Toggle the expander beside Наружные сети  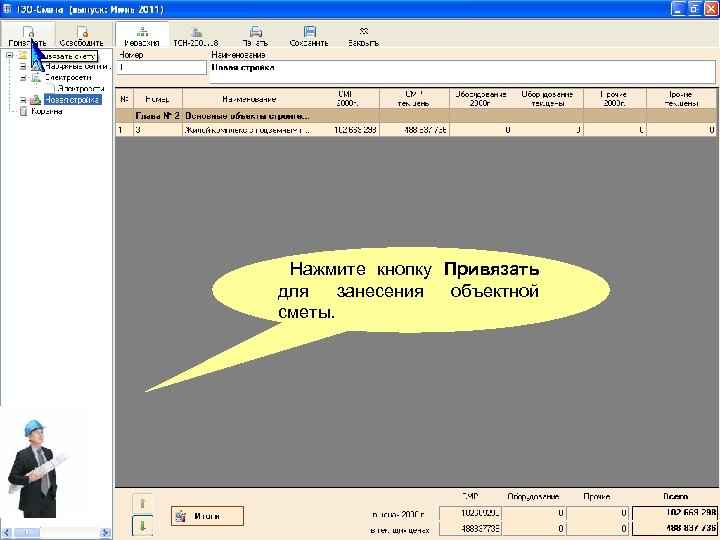tap(23, 67)
